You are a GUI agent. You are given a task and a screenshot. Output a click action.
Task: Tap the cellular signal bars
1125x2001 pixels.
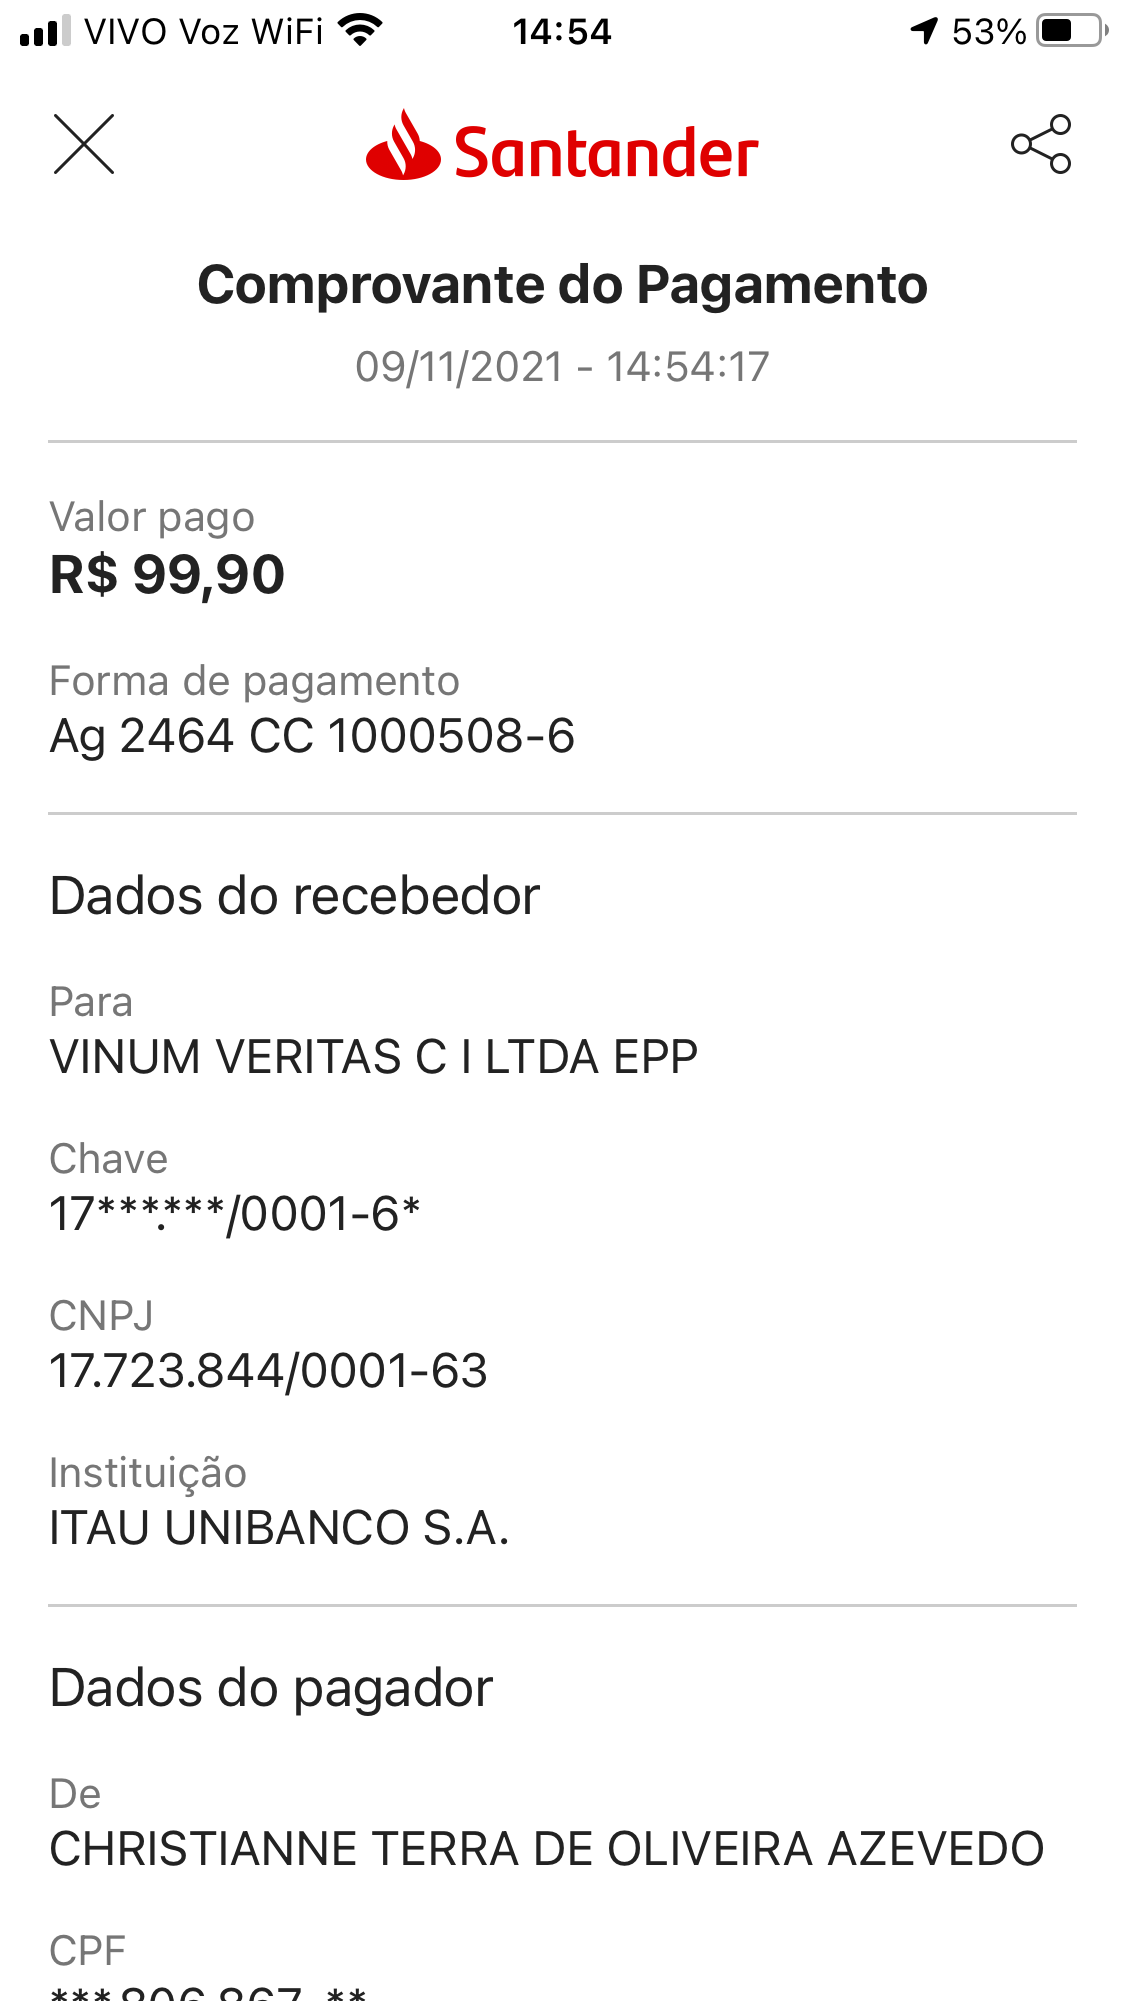point(45,31)
